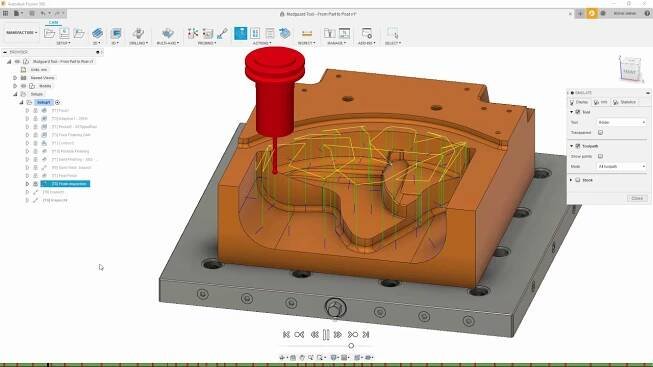Click the 3D milling operations icon
This screenshot has width=653, height=367.
116,33
